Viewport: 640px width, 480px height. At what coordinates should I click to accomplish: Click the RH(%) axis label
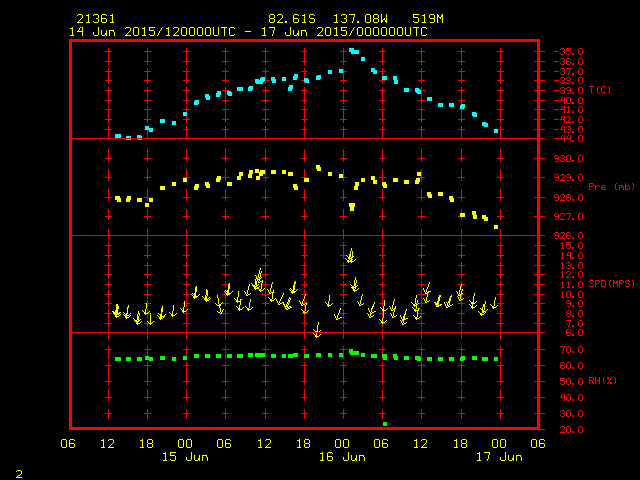[602, 380]
